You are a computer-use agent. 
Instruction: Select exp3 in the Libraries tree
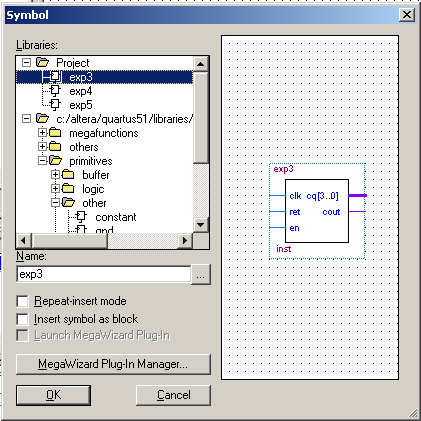pyautogui.click(x=81, y=77)
